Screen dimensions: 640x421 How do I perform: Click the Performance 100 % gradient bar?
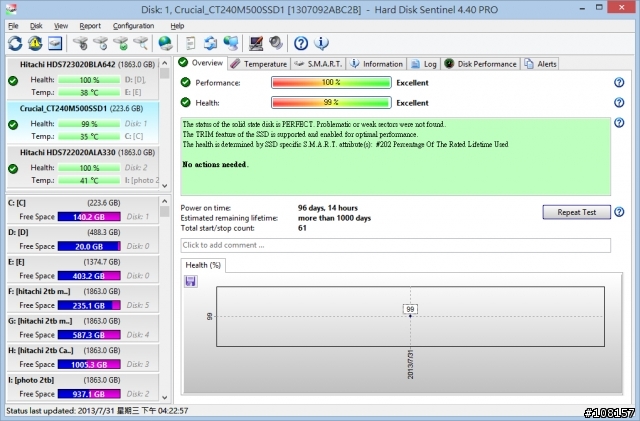point(331,82)
